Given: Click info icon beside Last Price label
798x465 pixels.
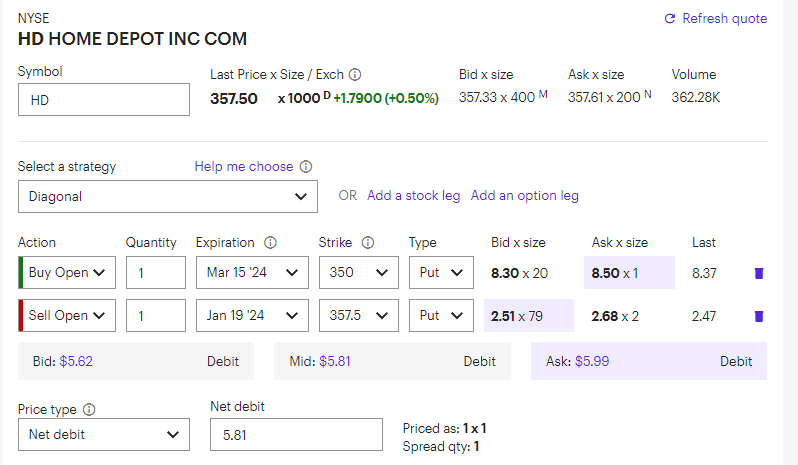Looking at the screenshot, I should [x=355, y=75].
